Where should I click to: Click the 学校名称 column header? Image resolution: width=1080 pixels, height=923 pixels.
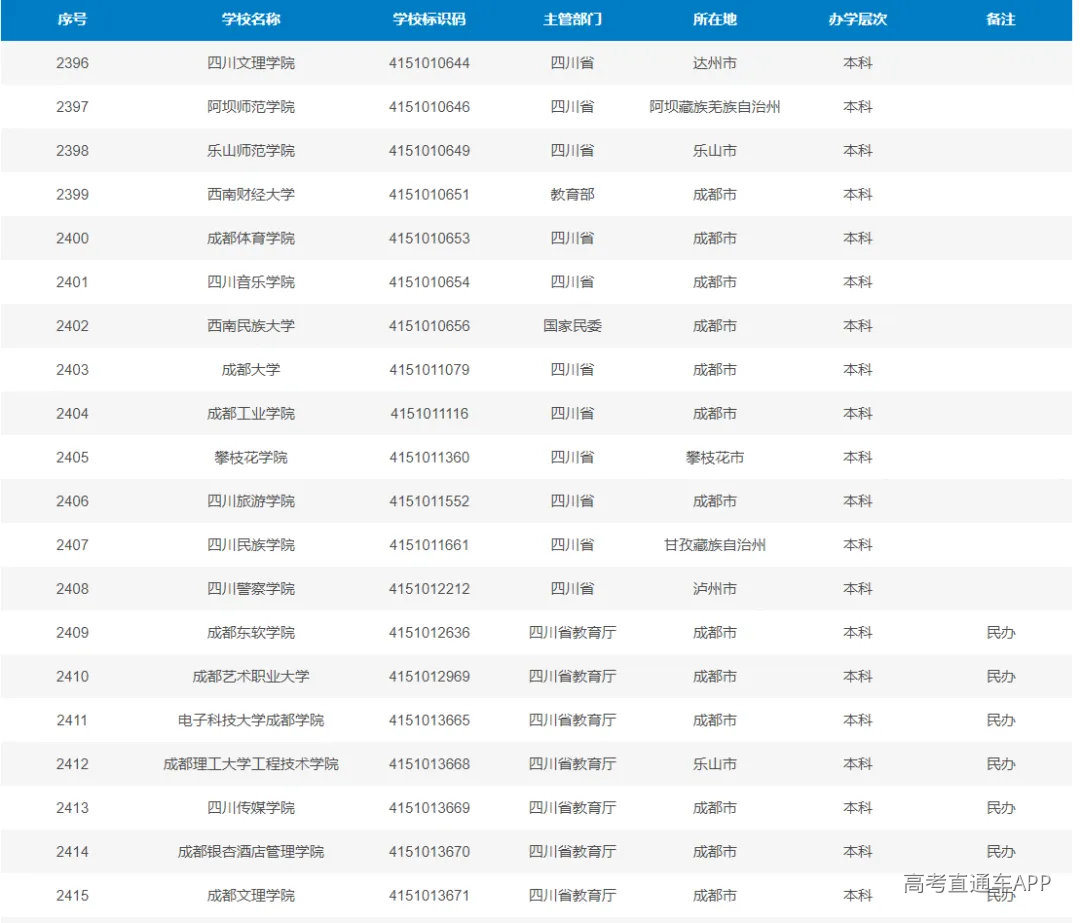tap(251, 19)
